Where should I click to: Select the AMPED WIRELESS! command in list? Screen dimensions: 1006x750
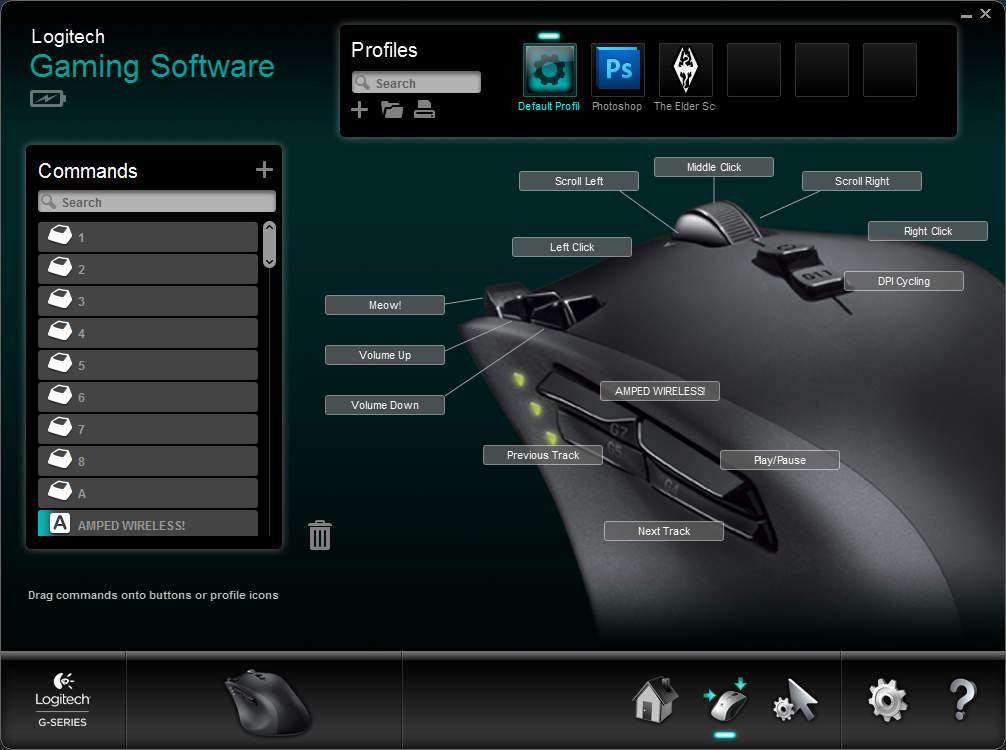(148, 524)
